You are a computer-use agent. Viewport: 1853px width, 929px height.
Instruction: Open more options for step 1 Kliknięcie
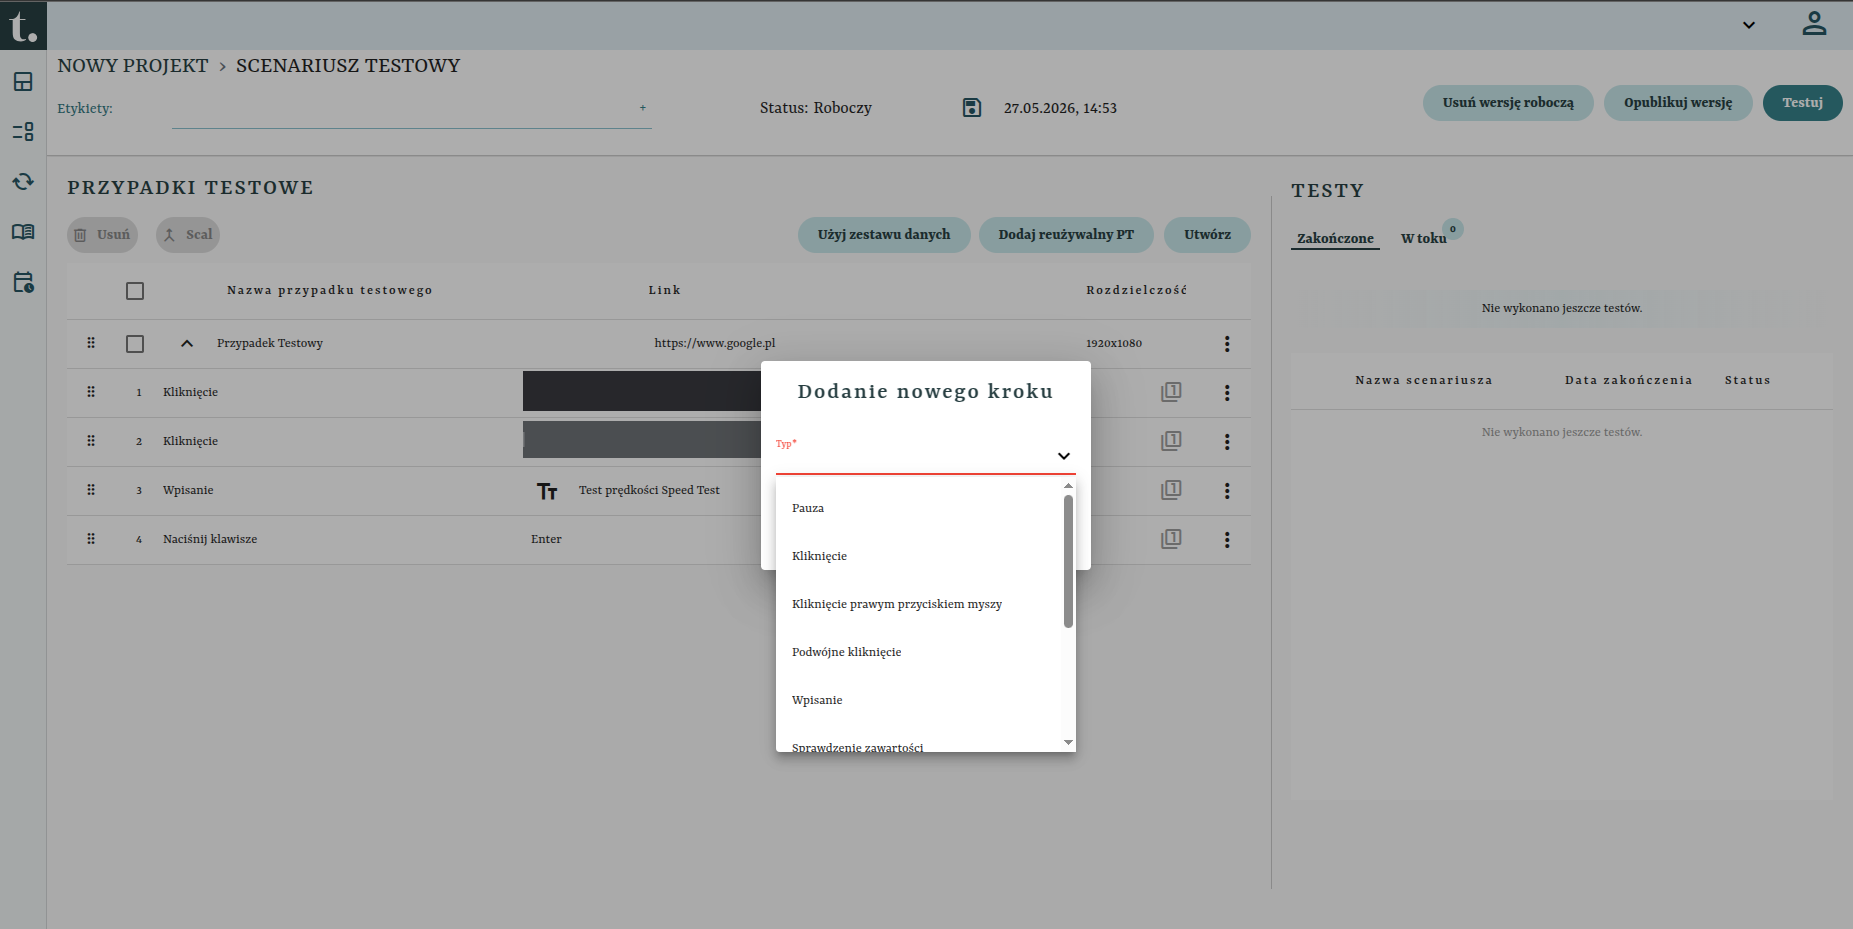pos(1227,393)
